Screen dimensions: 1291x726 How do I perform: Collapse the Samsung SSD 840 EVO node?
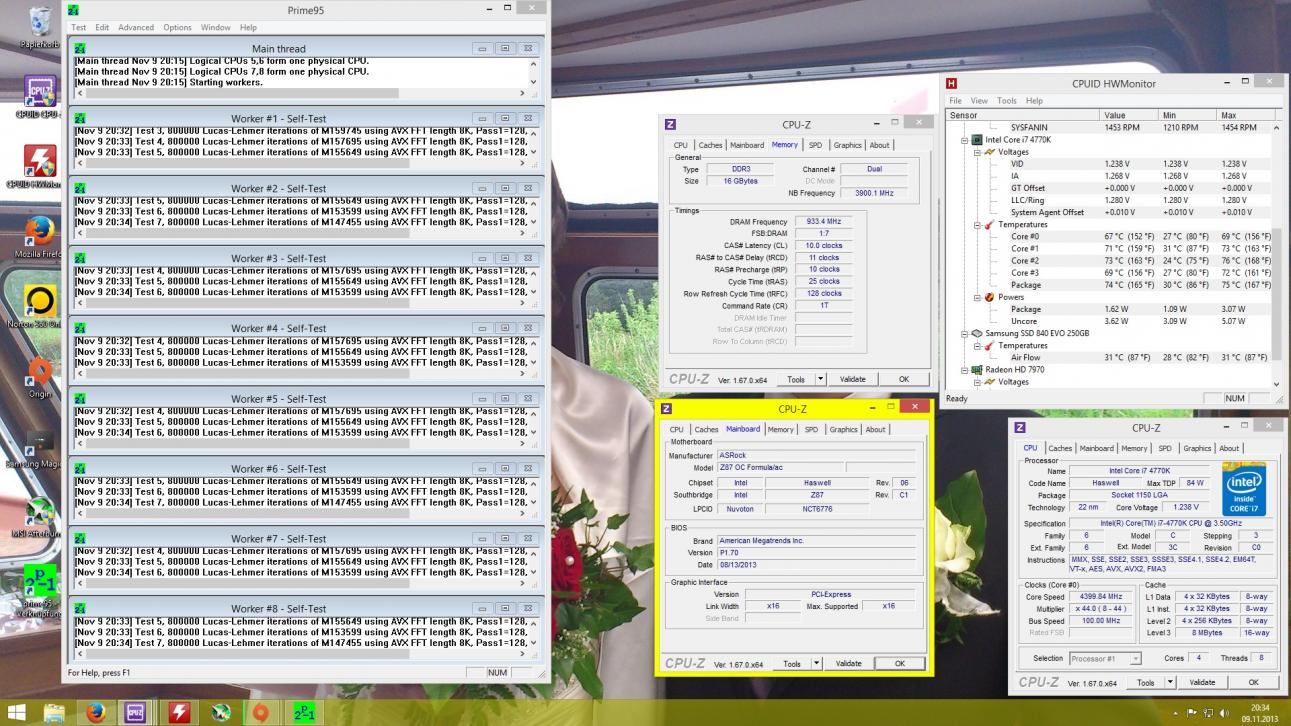[966, 333]
